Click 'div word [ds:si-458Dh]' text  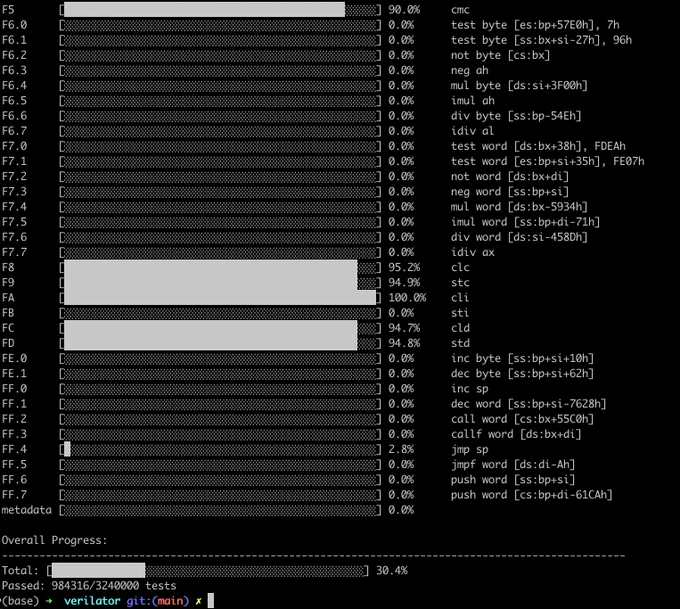pos(519,237)
